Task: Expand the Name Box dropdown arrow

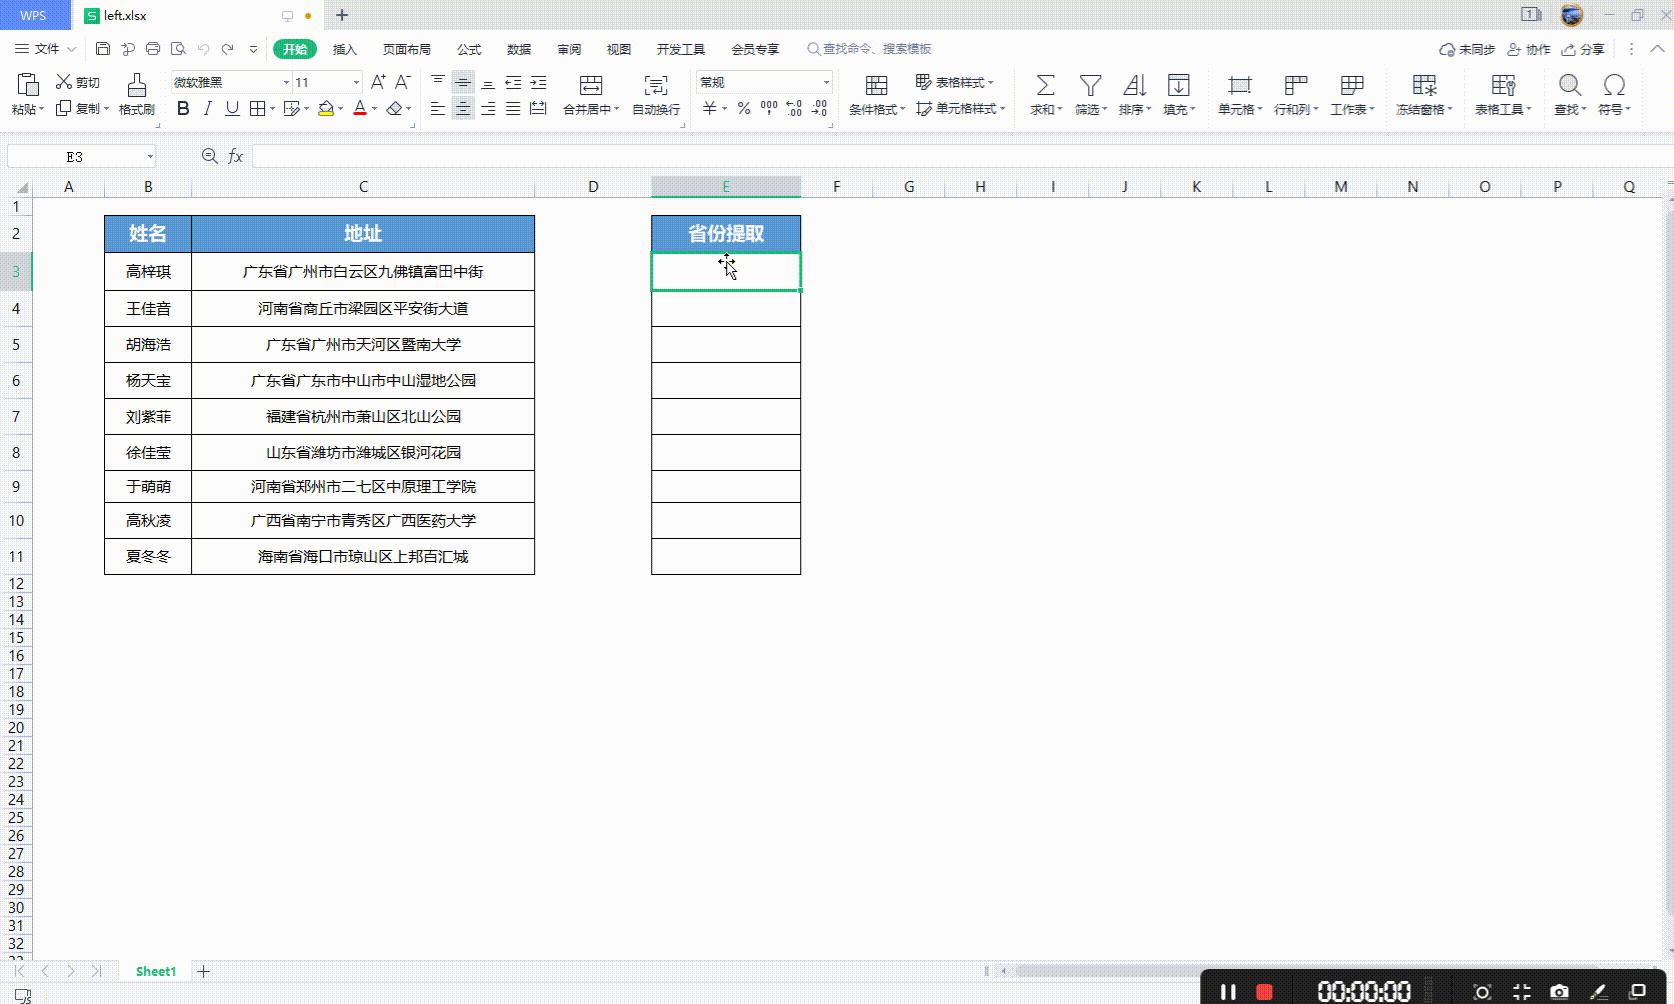Action: point(150,156)
